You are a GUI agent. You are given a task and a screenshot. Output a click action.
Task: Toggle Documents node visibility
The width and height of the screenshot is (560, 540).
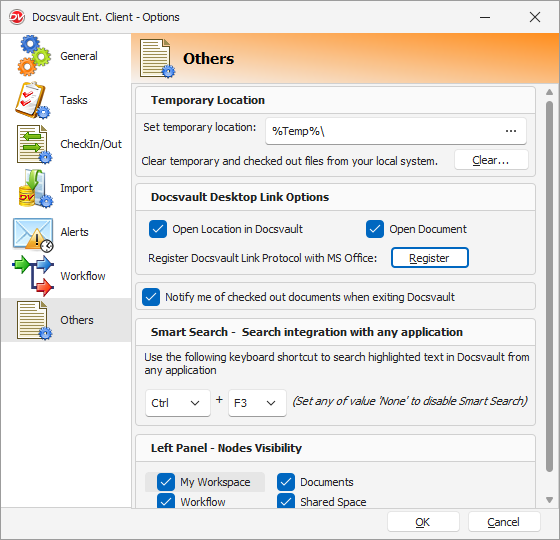(286, 482)
